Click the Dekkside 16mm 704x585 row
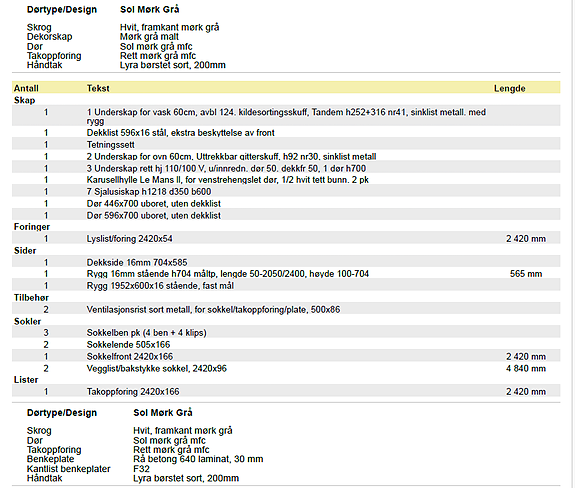 286,262
